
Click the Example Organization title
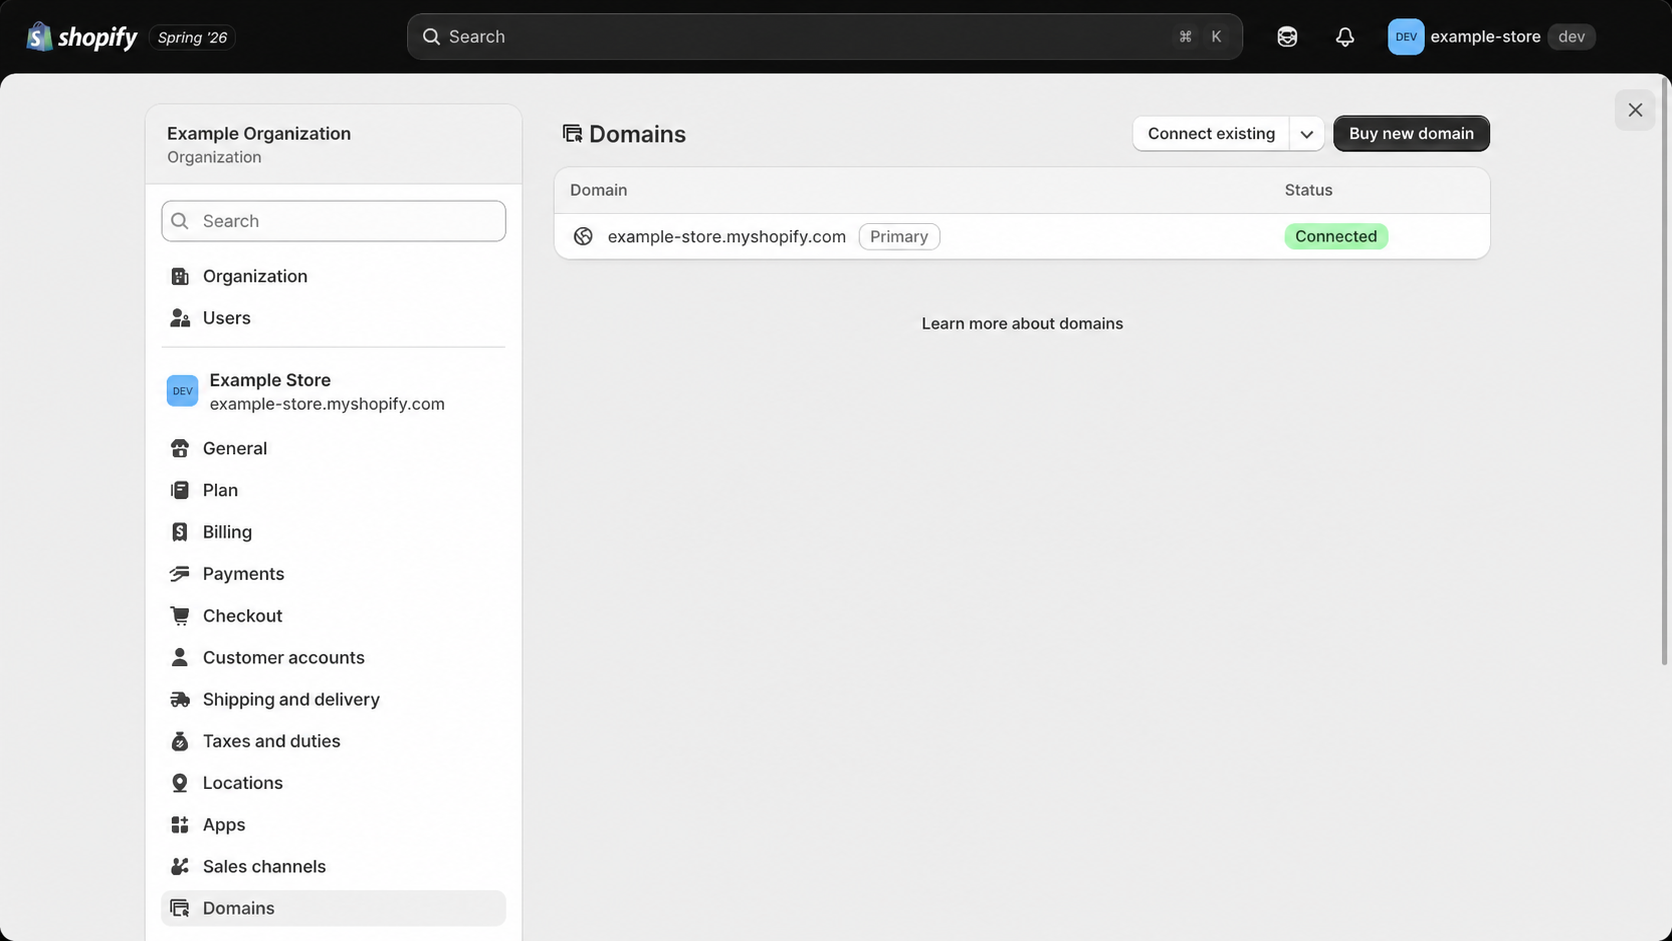click(x=259, y=133)
